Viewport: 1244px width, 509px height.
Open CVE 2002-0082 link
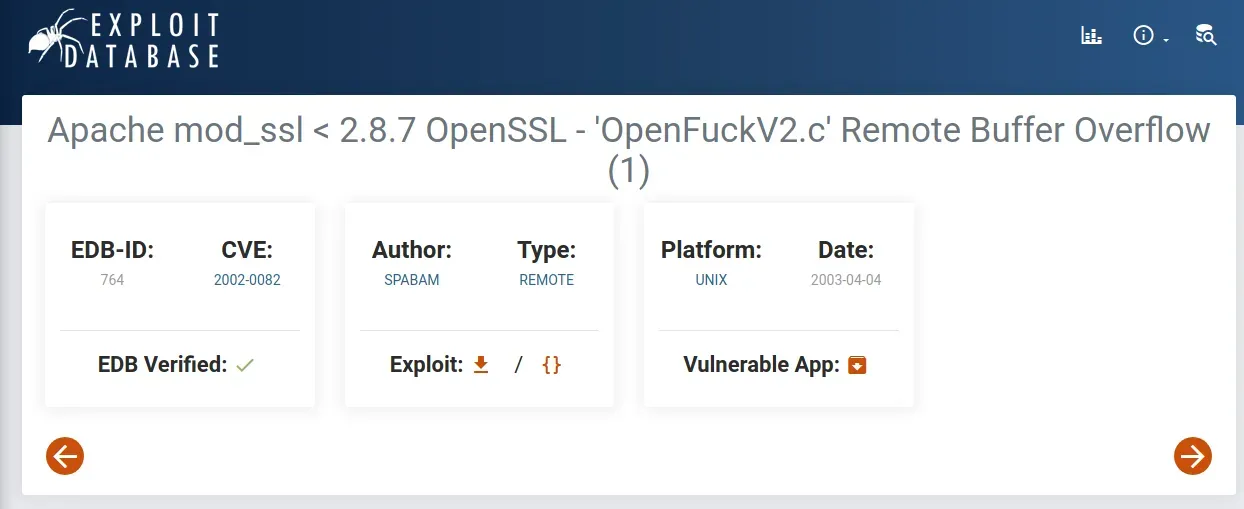247,280
